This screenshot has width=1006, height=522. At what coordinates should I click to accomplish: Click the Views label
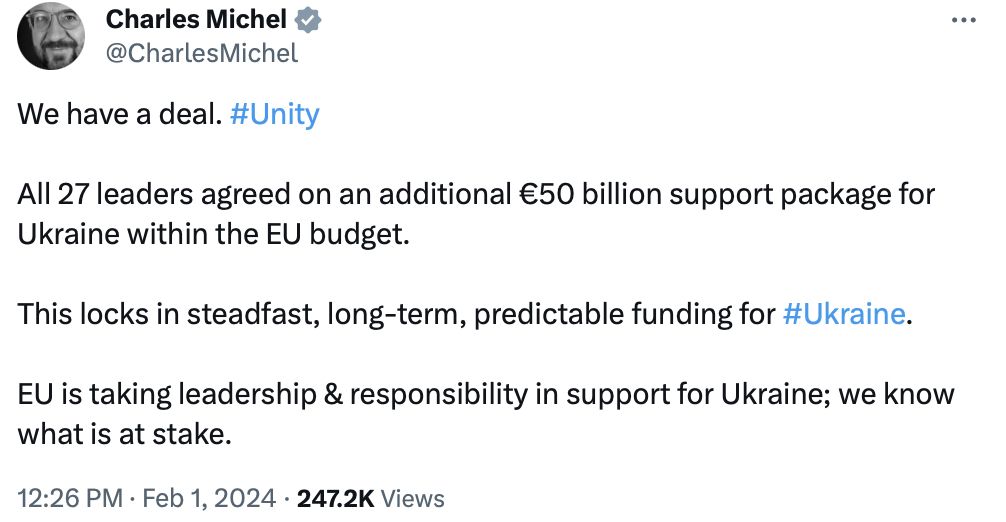click(413, 497)
